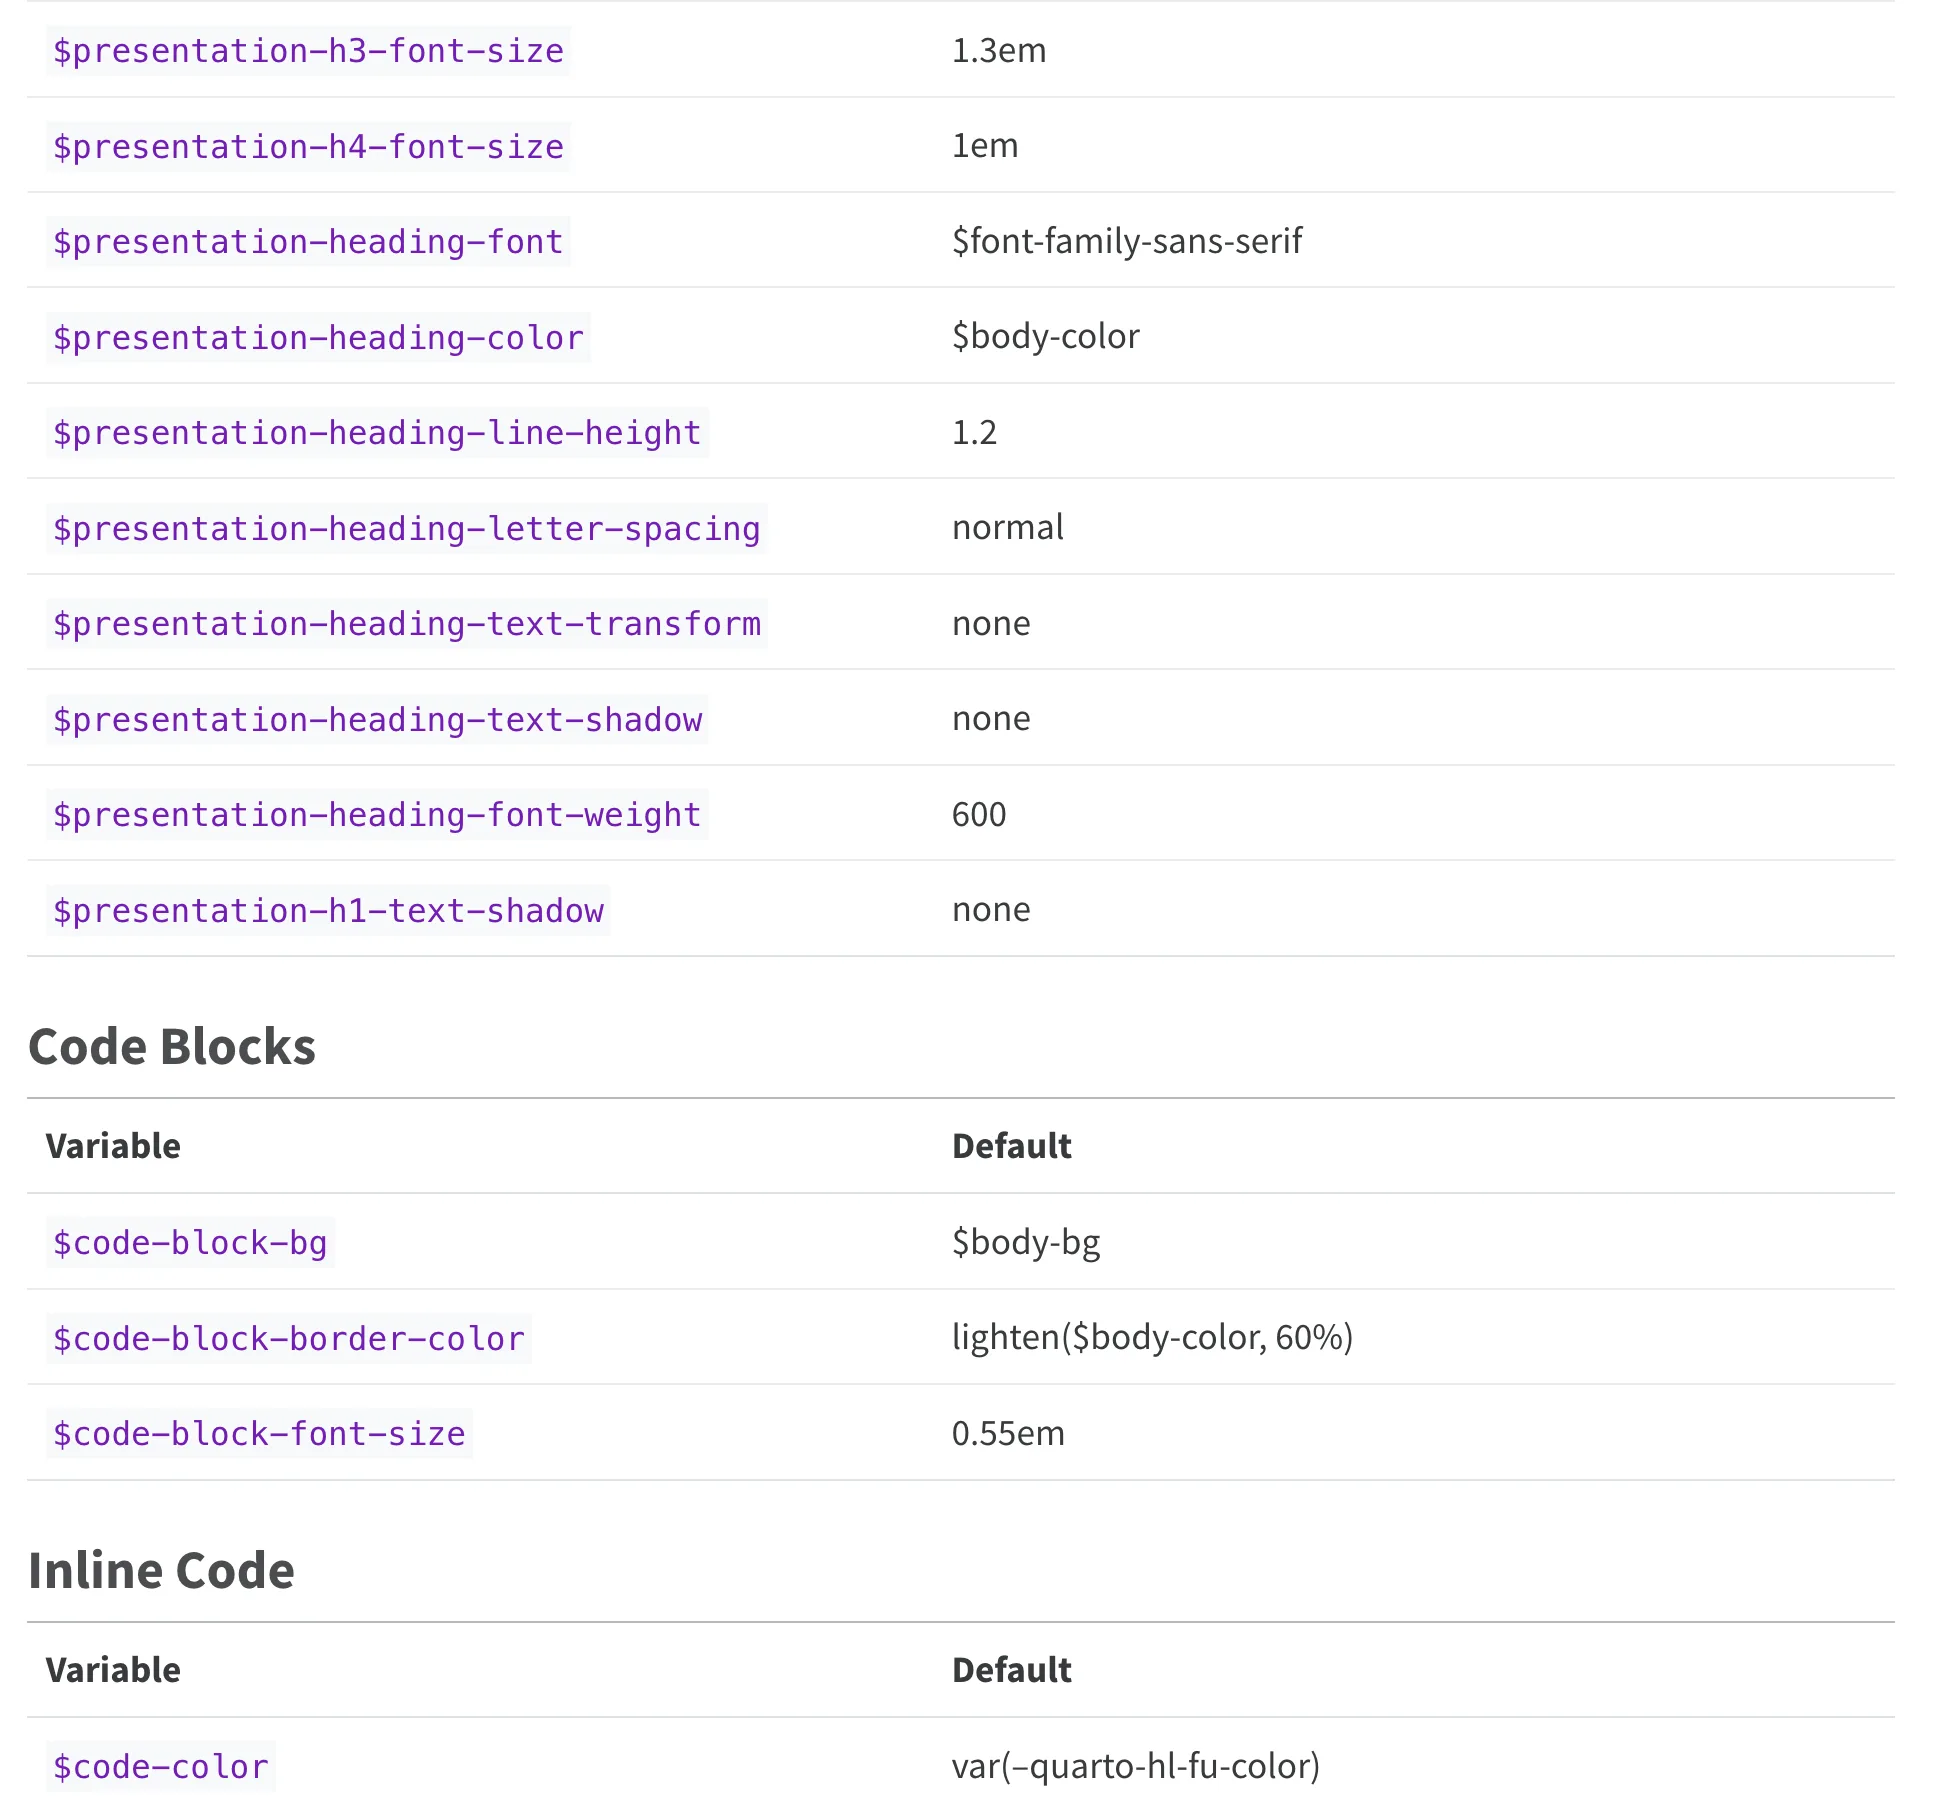The image size is (1950, 1802).
Task: Click $presentation-heading-letter-spacing variable
Action: (406, 529)
